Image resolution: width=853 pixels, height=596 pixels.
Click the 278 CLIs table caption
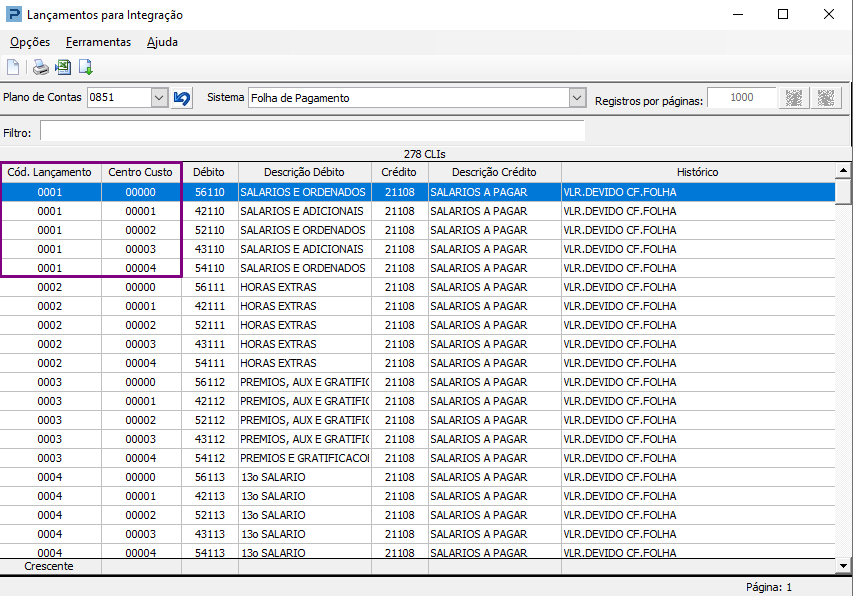(x=425, y=154)
